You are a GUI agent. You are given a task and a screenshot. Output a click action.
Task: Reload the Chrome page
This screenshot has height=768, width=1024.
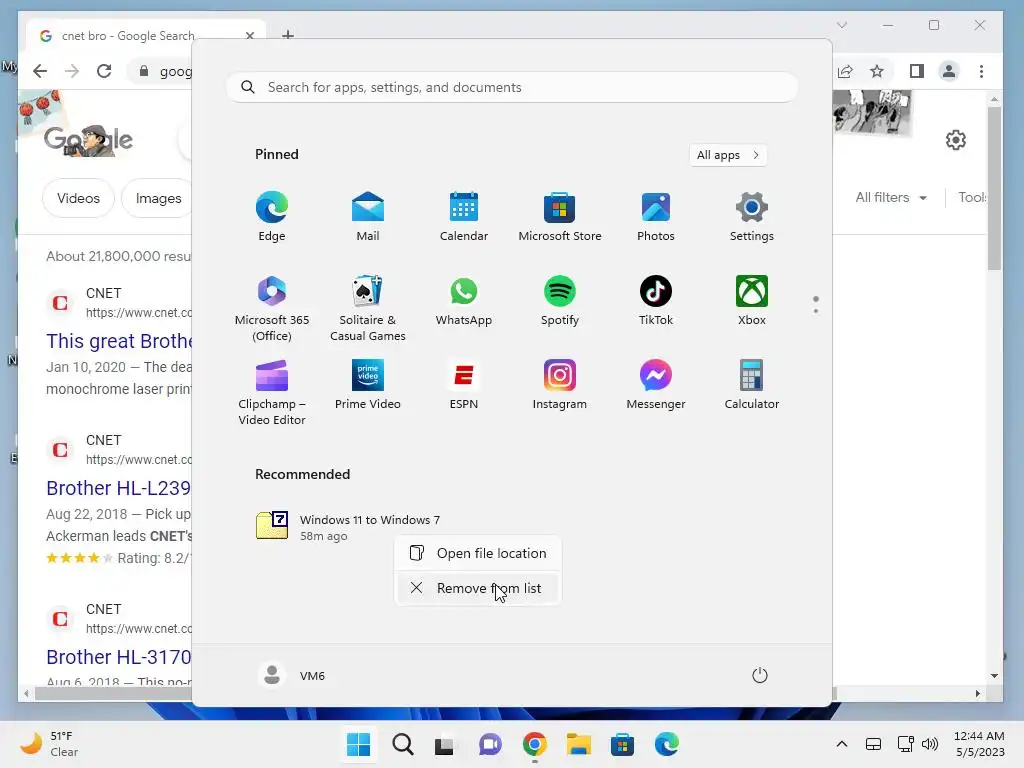104,71
